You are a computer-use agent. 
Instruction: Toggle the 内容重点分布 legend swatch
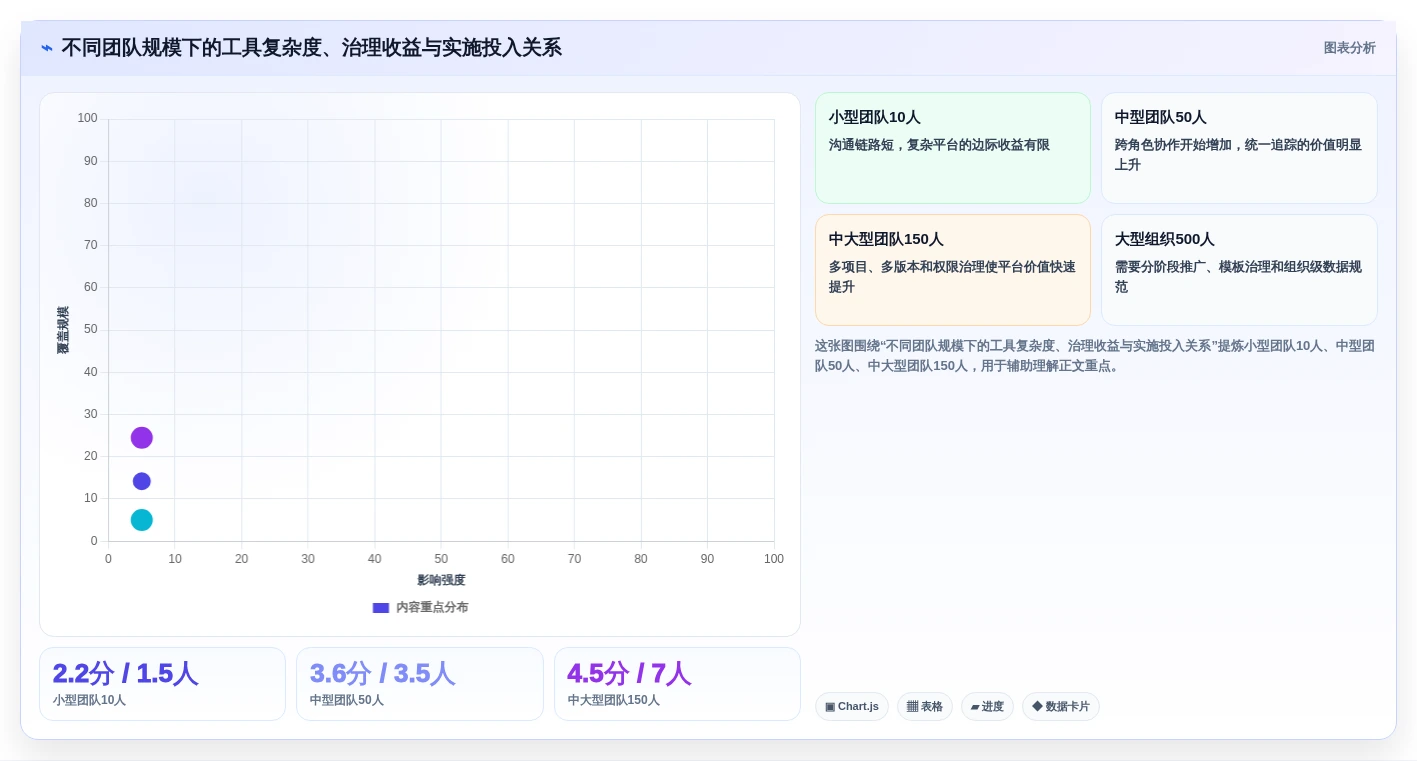(x=380, y=607)
